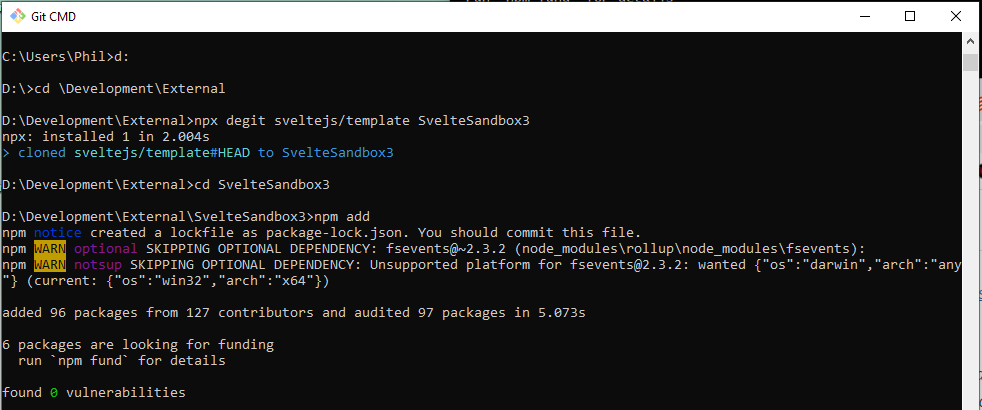Click the scrollbar up arrow

point(969,43)
